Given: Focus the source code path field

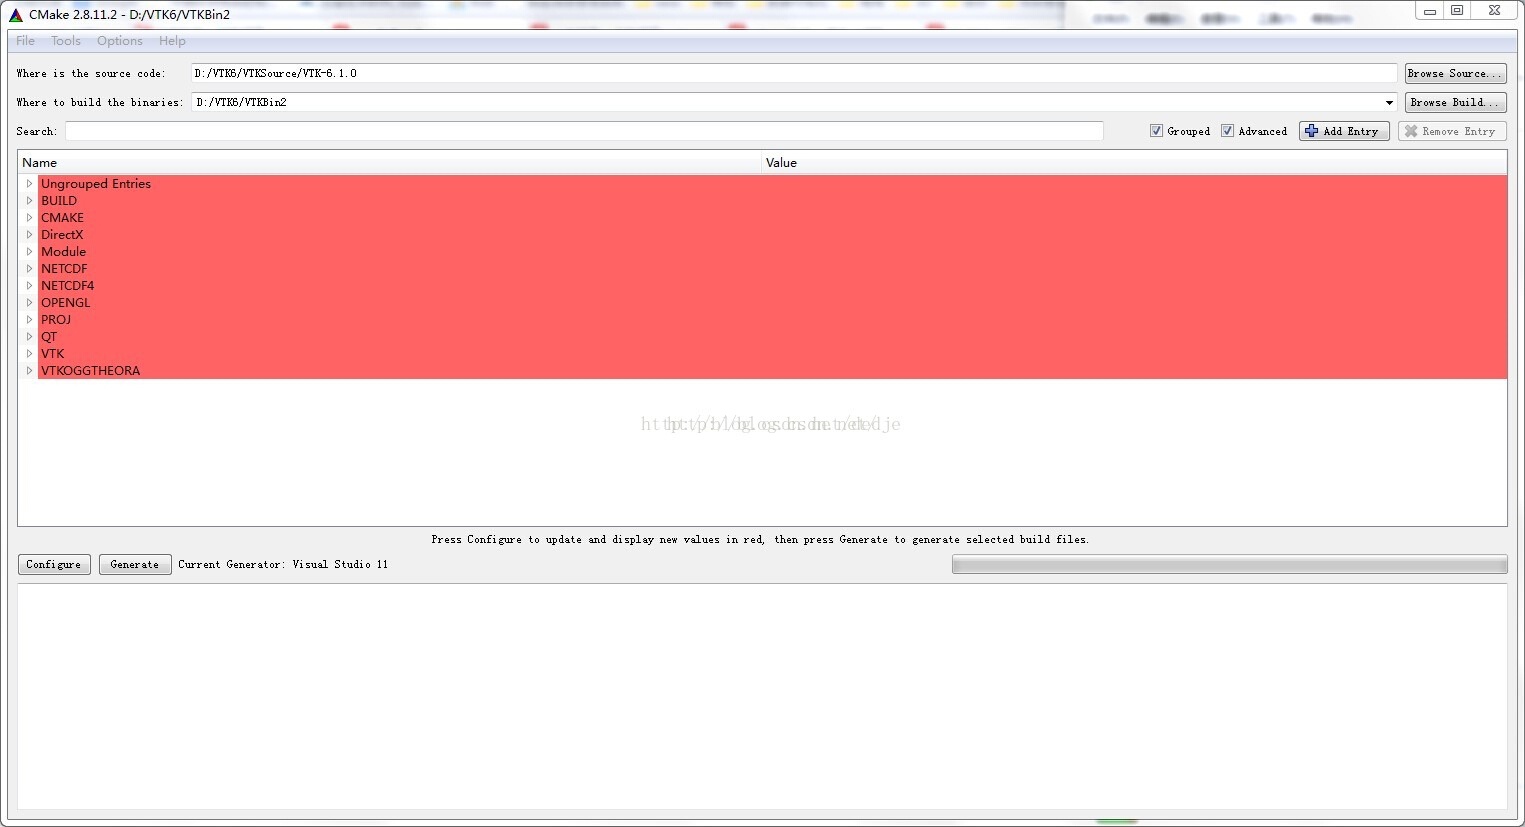Looking at the screenshot, I should [x=794, y=74].
